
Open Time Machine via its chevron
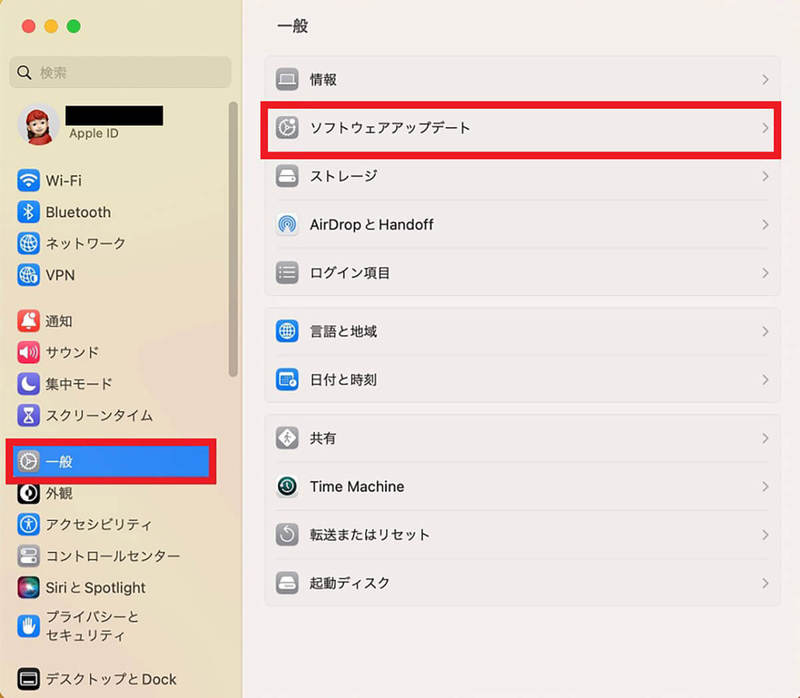click(x=765, y=486)
